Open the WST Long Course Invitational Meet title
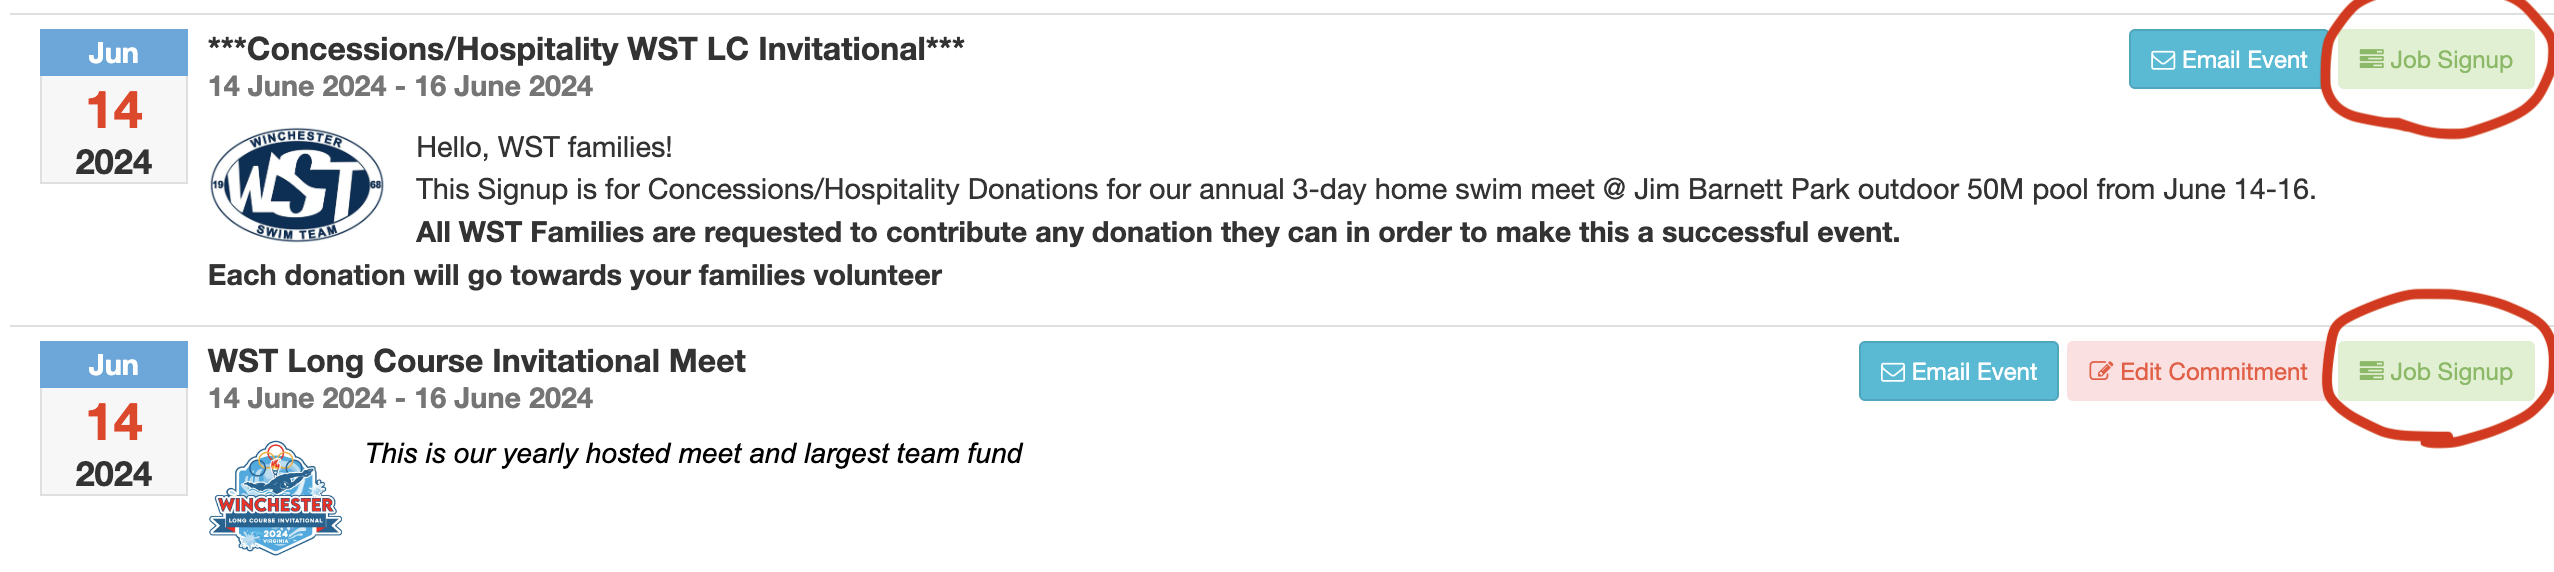The width and height of the screenshot is (2554, 572). pos(477,361)
